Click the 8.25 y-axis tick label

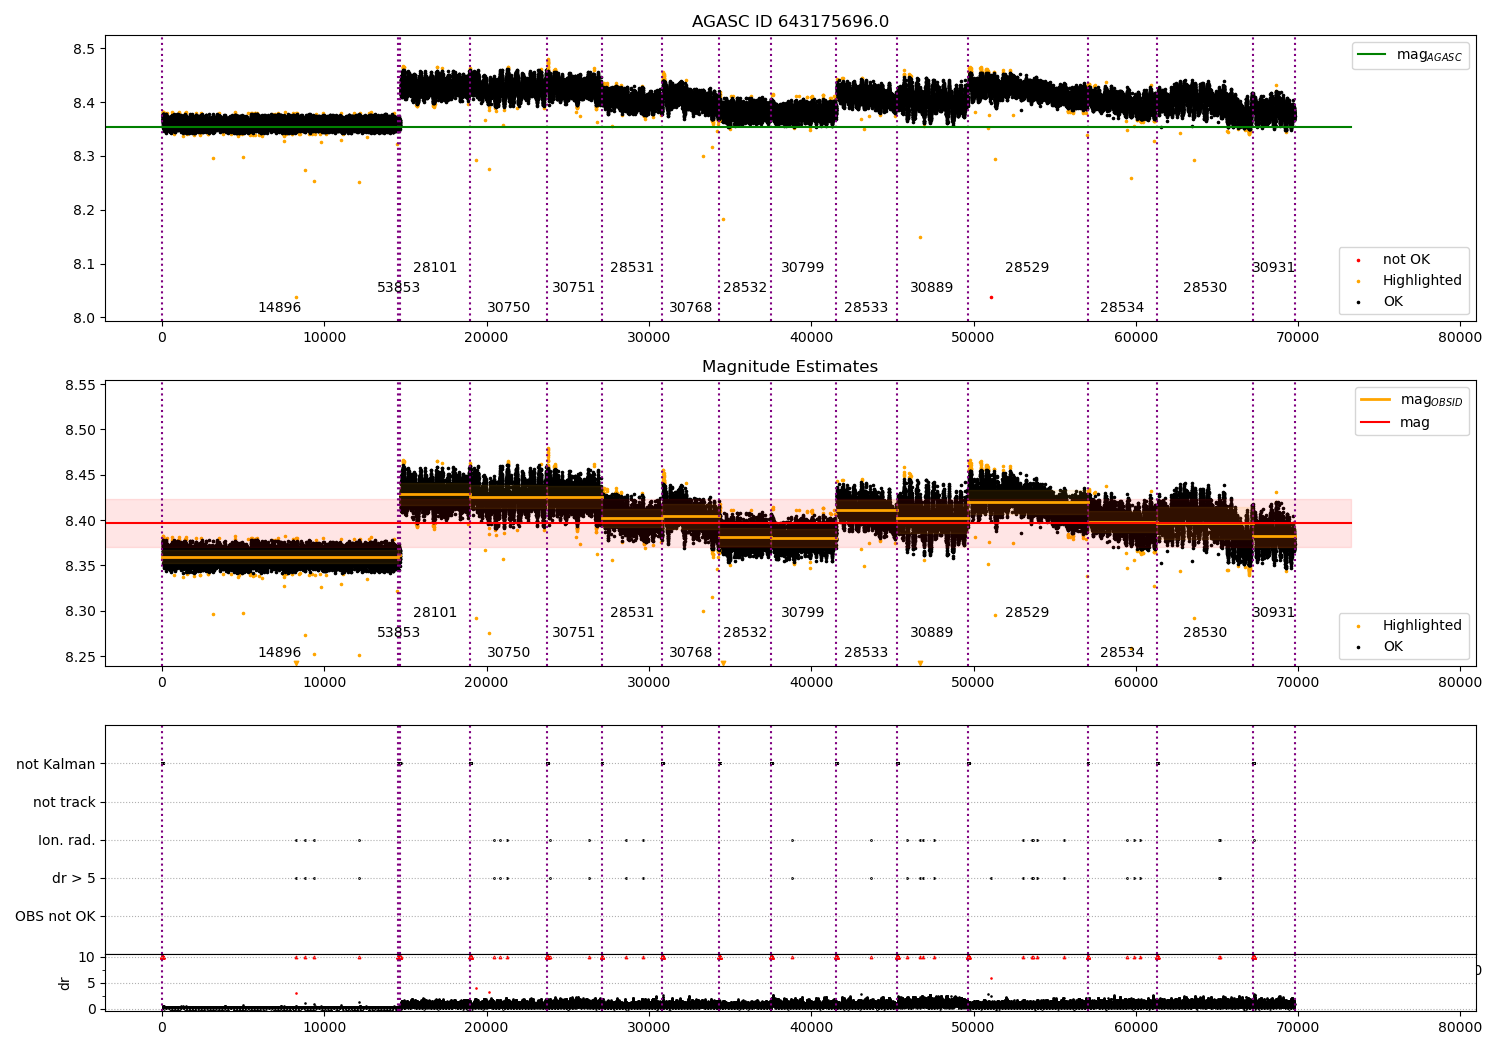coord(82,657)
